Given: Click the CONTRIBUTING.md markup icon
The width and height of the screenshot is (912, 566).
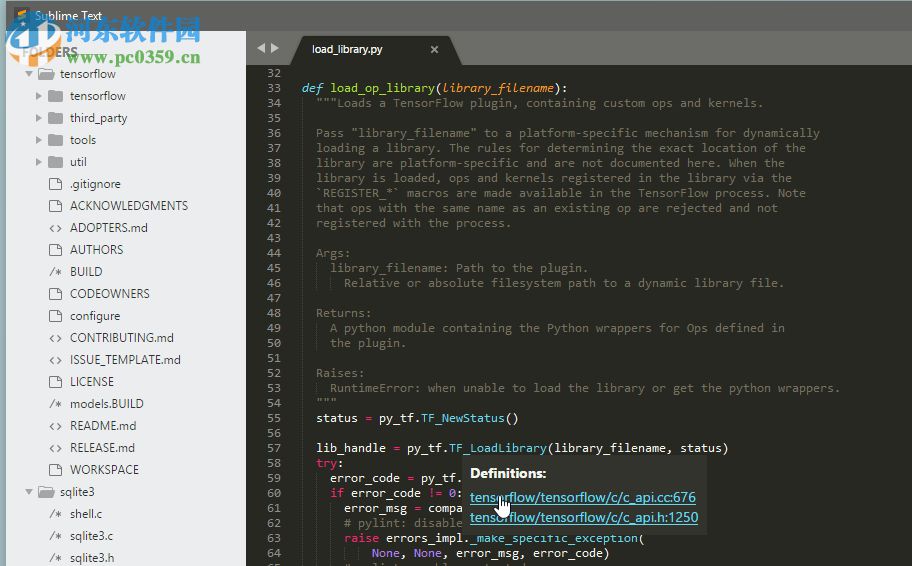Looking at the screenshot, I should (56, 338).
